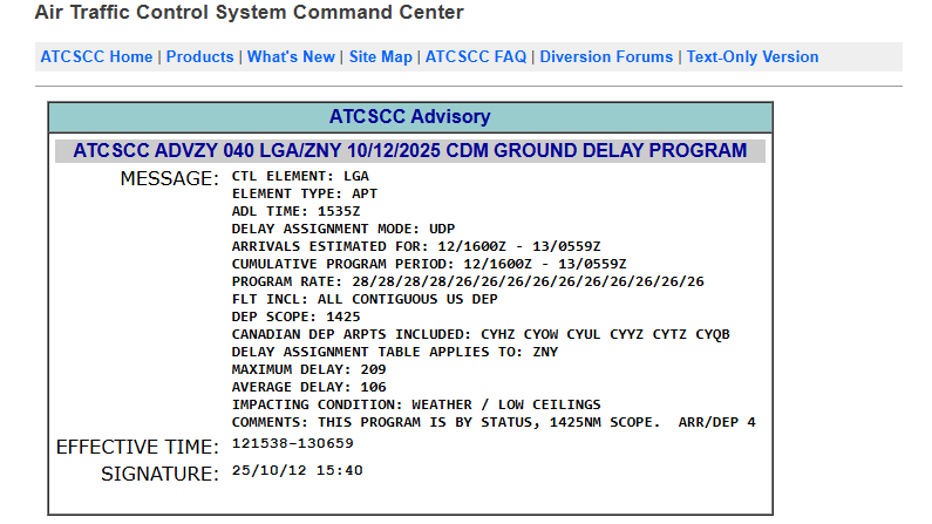Click the signature timestamp 25/10/12 15:40

(297, 470)
